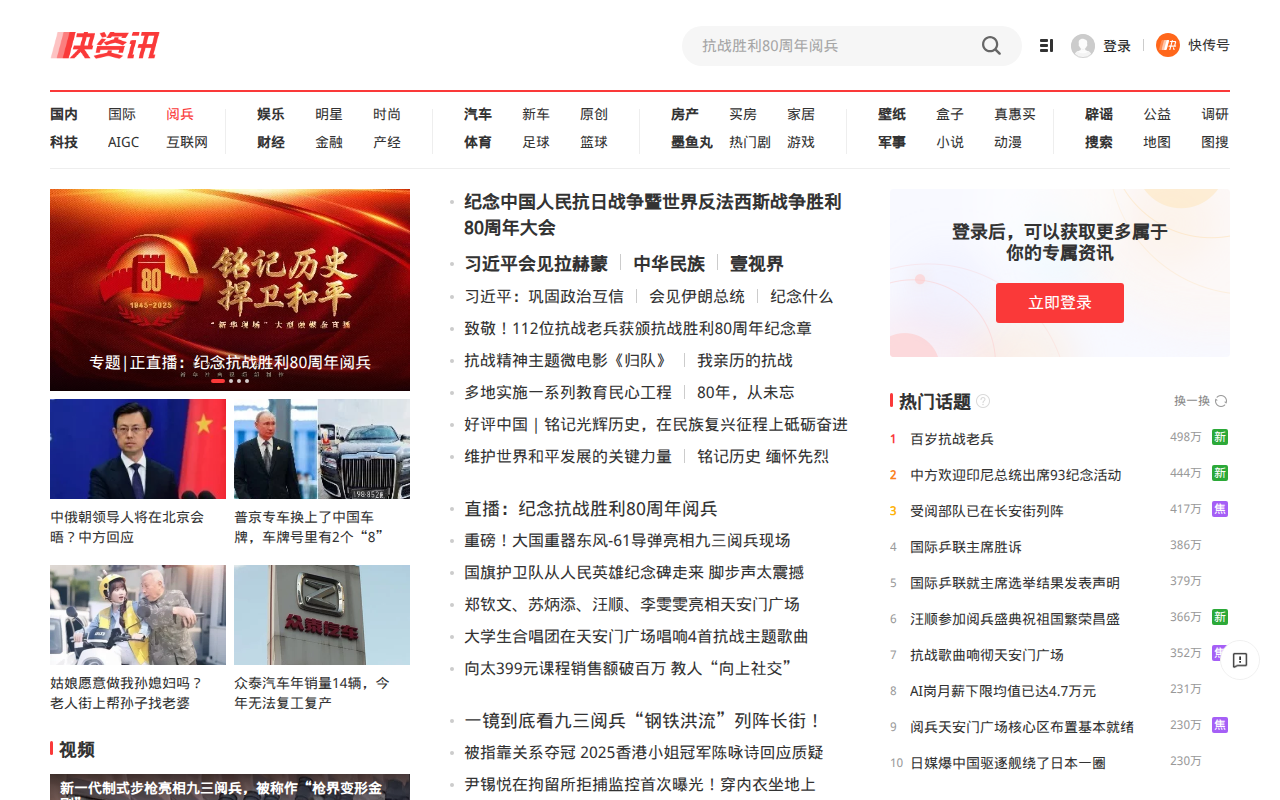Image resolution: width=1280 pixels, height=800 pixels.
Task: Open the floating feedback icon
Action: click(x=1240, y=660)
